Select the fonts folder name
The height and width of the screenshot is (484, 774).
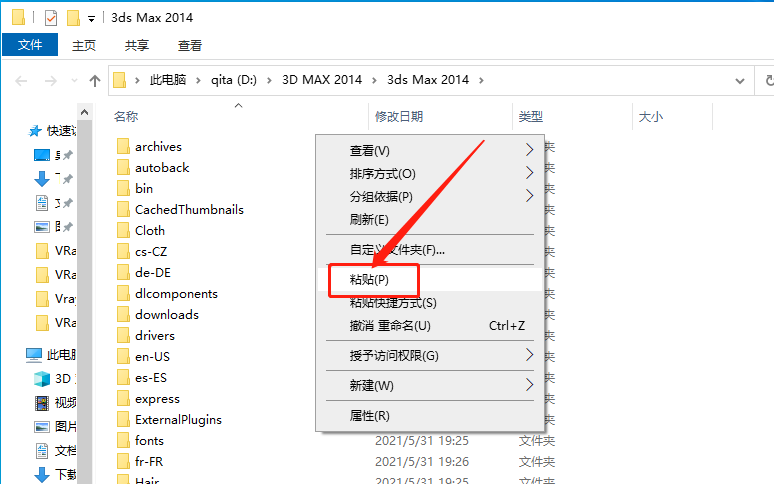coord(149,441)
